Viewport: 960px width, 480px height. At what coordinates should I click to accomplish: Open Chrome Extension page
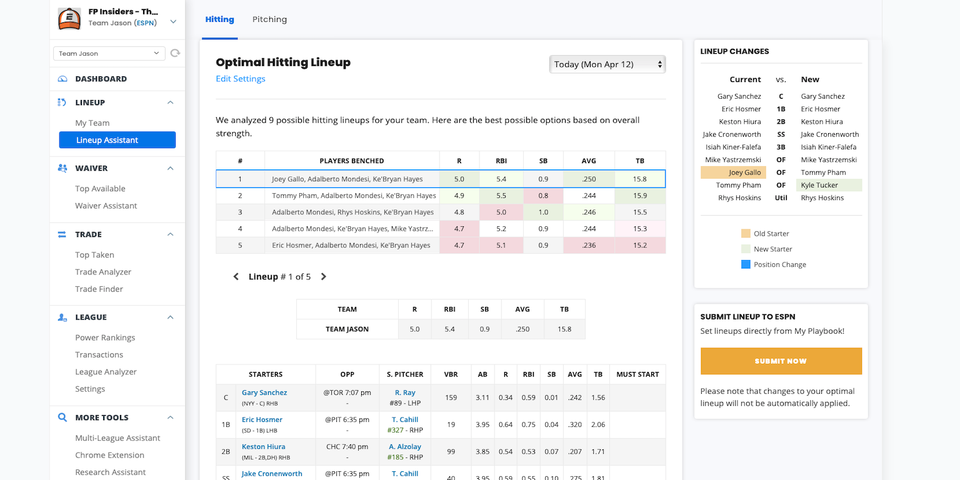(x=110, y=455)
